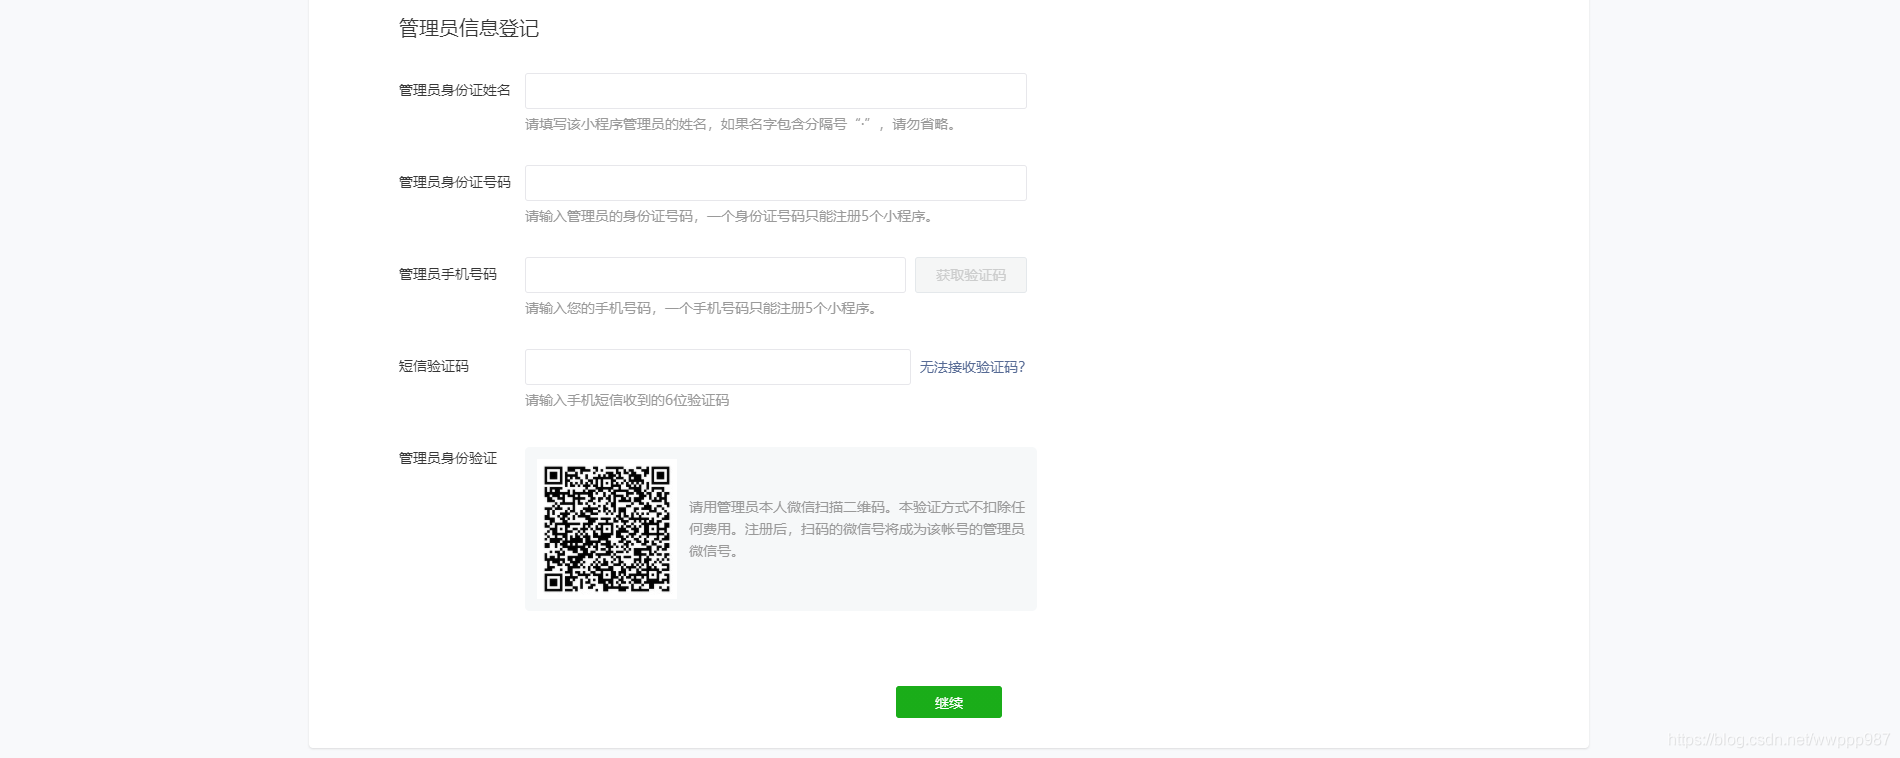
Task: Click the 管理员身份证号码 label
Action: 455,182
